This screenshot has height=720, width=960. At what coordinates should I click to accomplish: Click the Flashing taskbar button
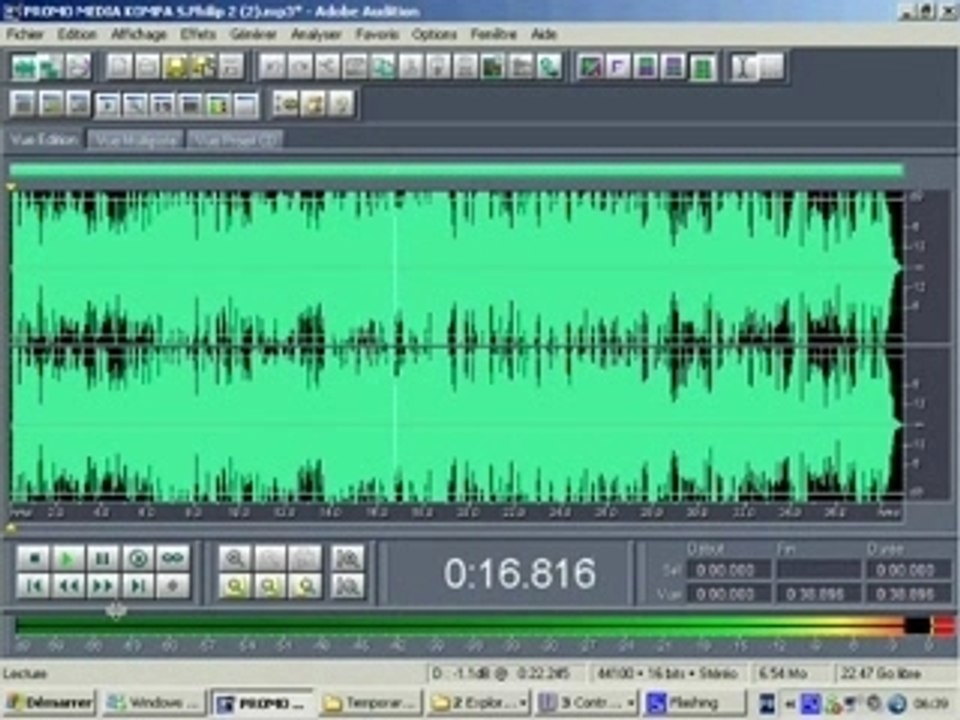pyautogui.click(x=695, y=703)
